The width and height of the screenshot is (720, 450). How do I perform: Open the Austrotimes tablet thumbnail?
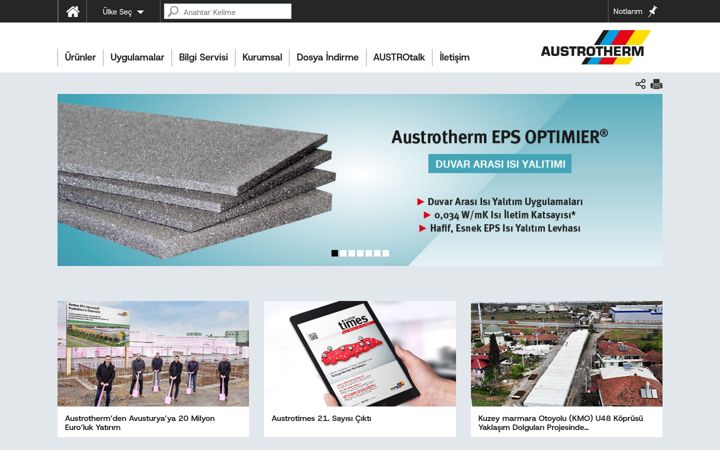coord(360,354)
